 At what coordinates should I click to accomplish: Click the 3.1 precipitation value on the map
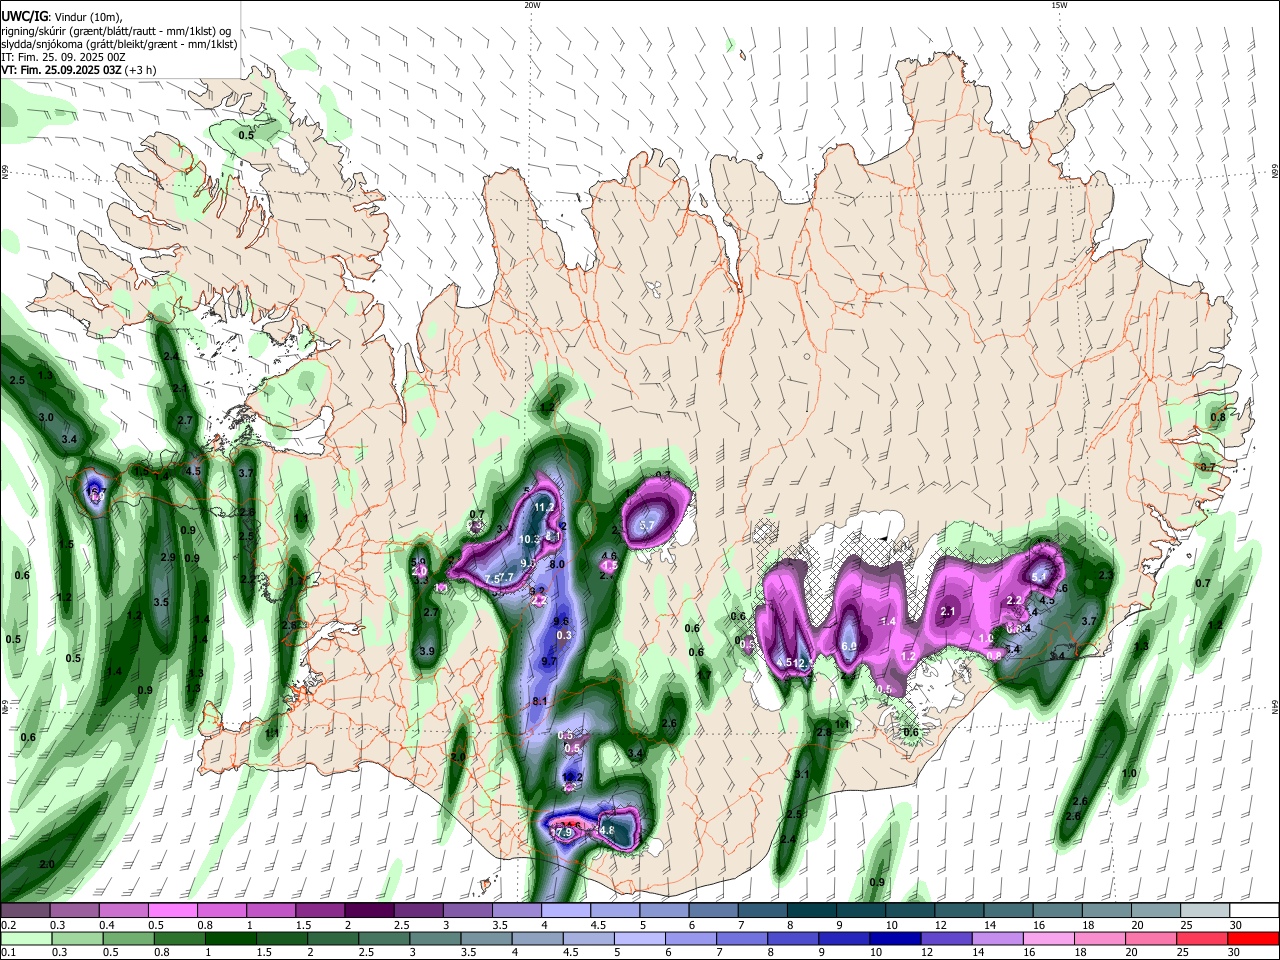(x=802, y=775)
